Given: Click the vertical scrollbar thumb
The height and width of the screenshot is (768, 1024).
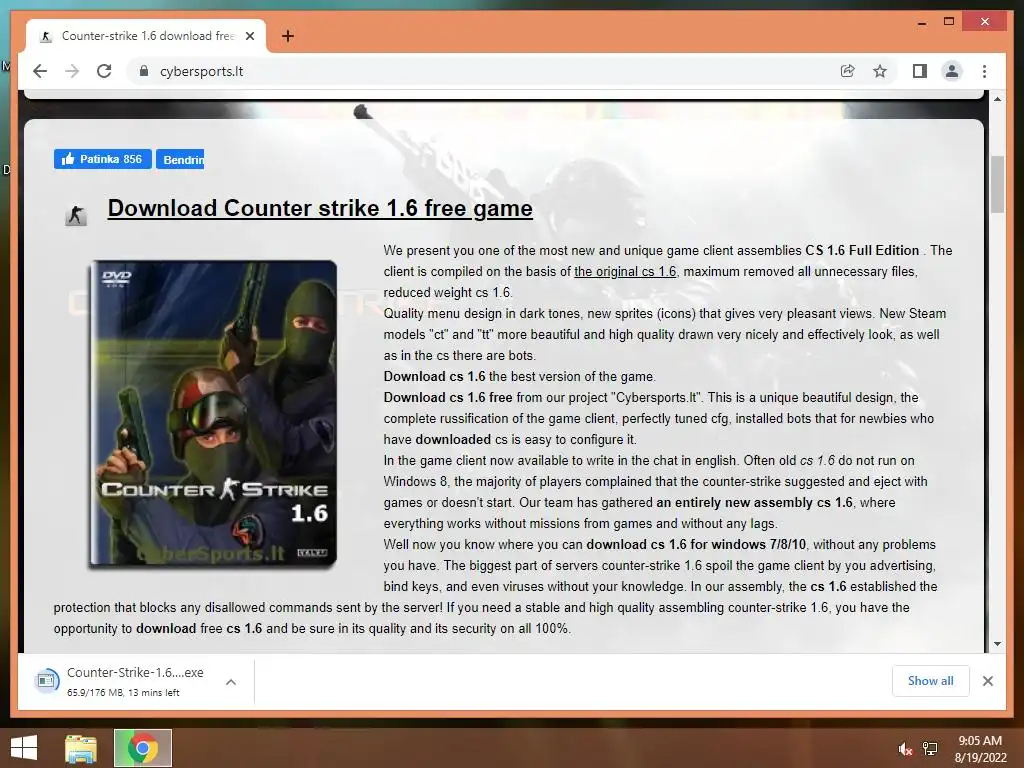Looking at the screenshot, I should pyautogui.click(x=997, y=184).
